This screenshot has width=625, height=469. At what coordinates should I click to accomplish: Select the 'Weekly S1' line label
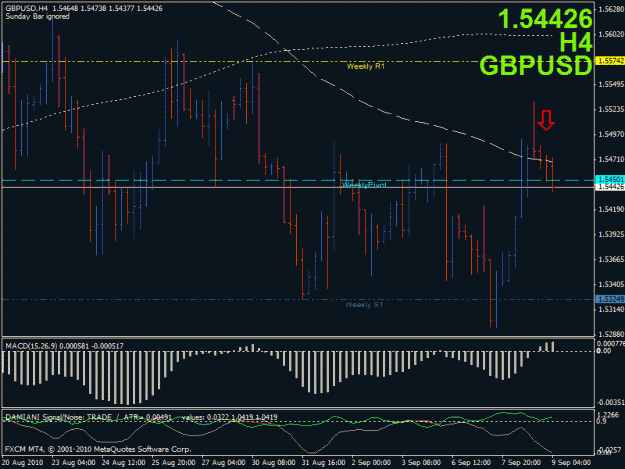364,305
